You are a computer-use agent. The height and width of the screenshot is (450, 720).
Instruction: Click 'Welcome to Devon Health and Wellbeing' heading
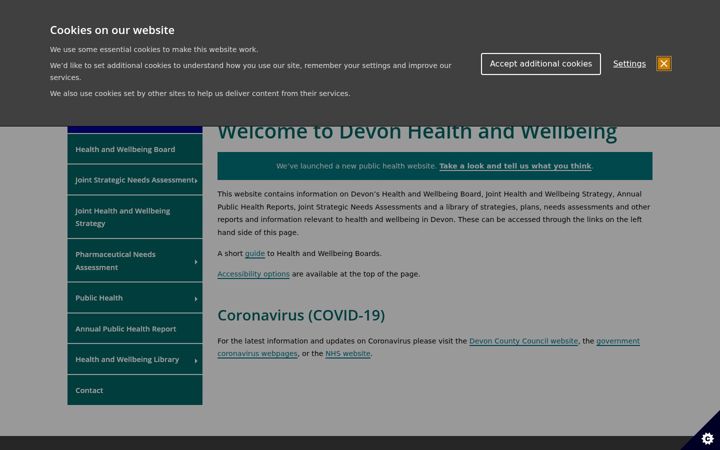(417, 133)
